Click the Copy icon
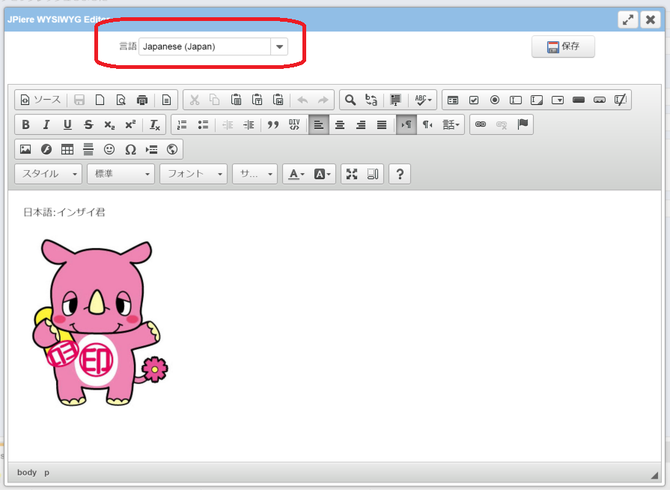This screenshot has width=670, height=490. (215, 100)
